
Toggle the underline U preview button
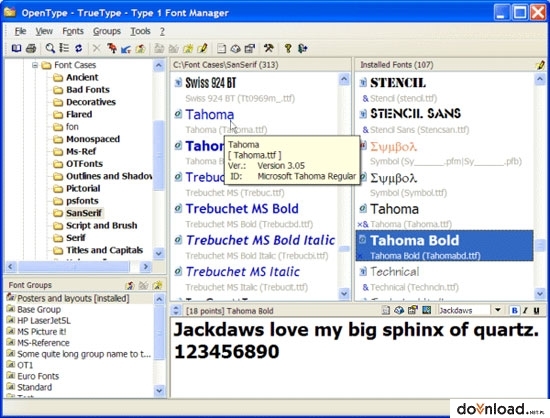[x=536, y=310]
